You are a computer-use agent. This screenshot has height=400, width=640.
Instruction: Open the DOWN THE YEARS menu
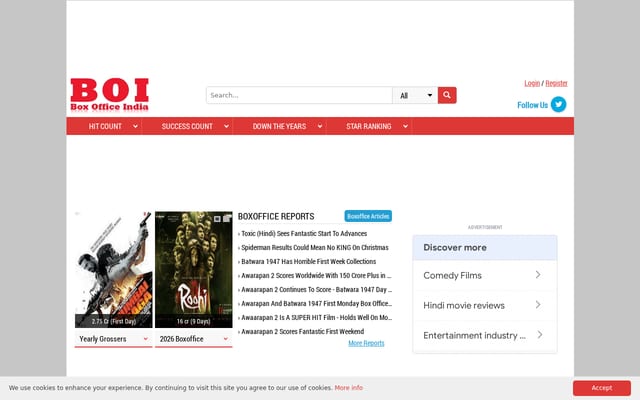coord(279,126)
